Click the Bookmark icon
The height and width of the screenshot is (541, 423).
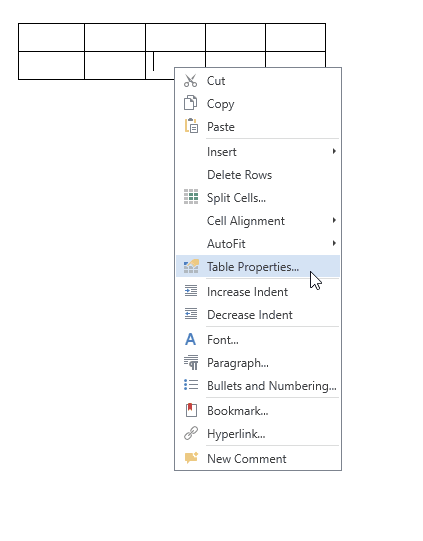[191, 410]
